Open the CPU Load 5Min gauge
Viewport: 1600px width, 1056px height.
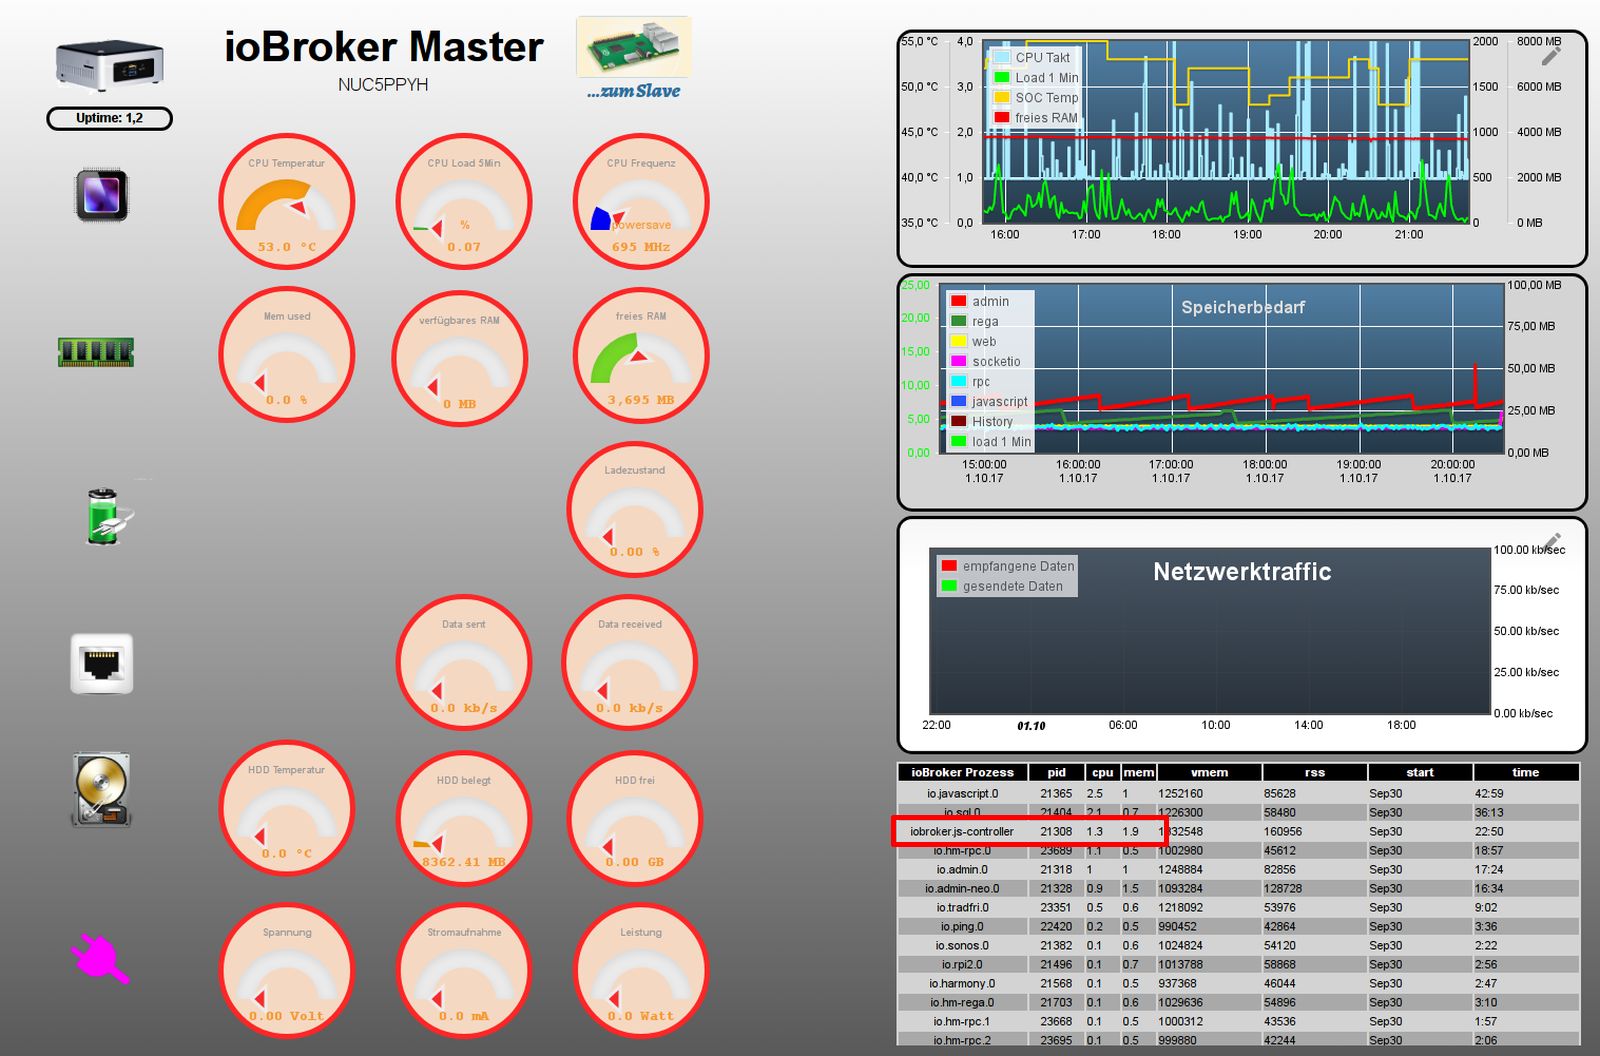coord(464,201)
